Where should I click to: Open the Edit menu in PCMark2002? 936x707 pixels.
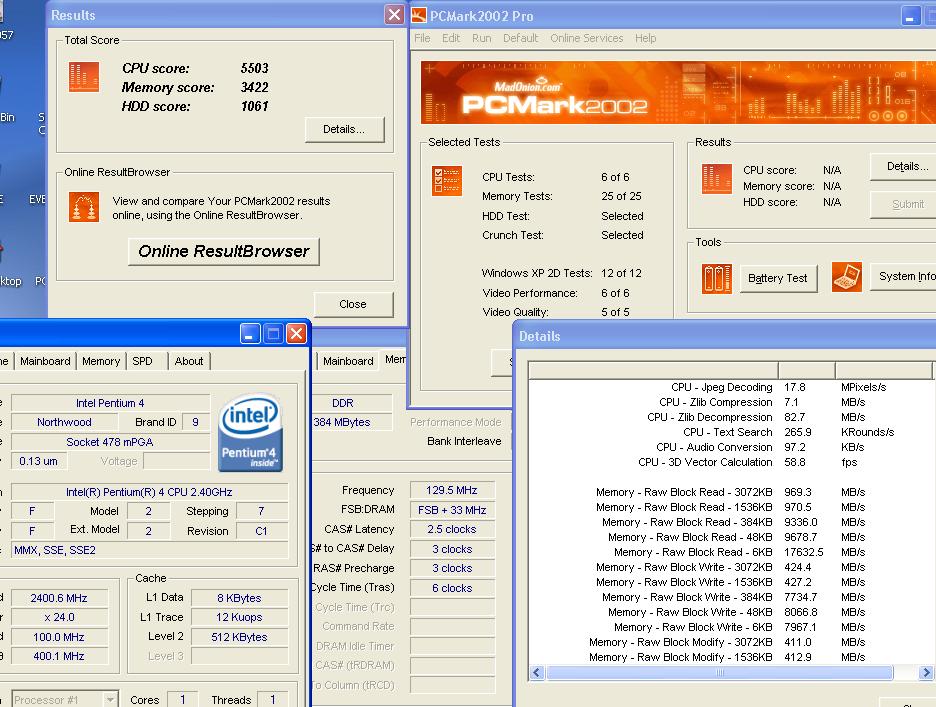tap(451, 38)
